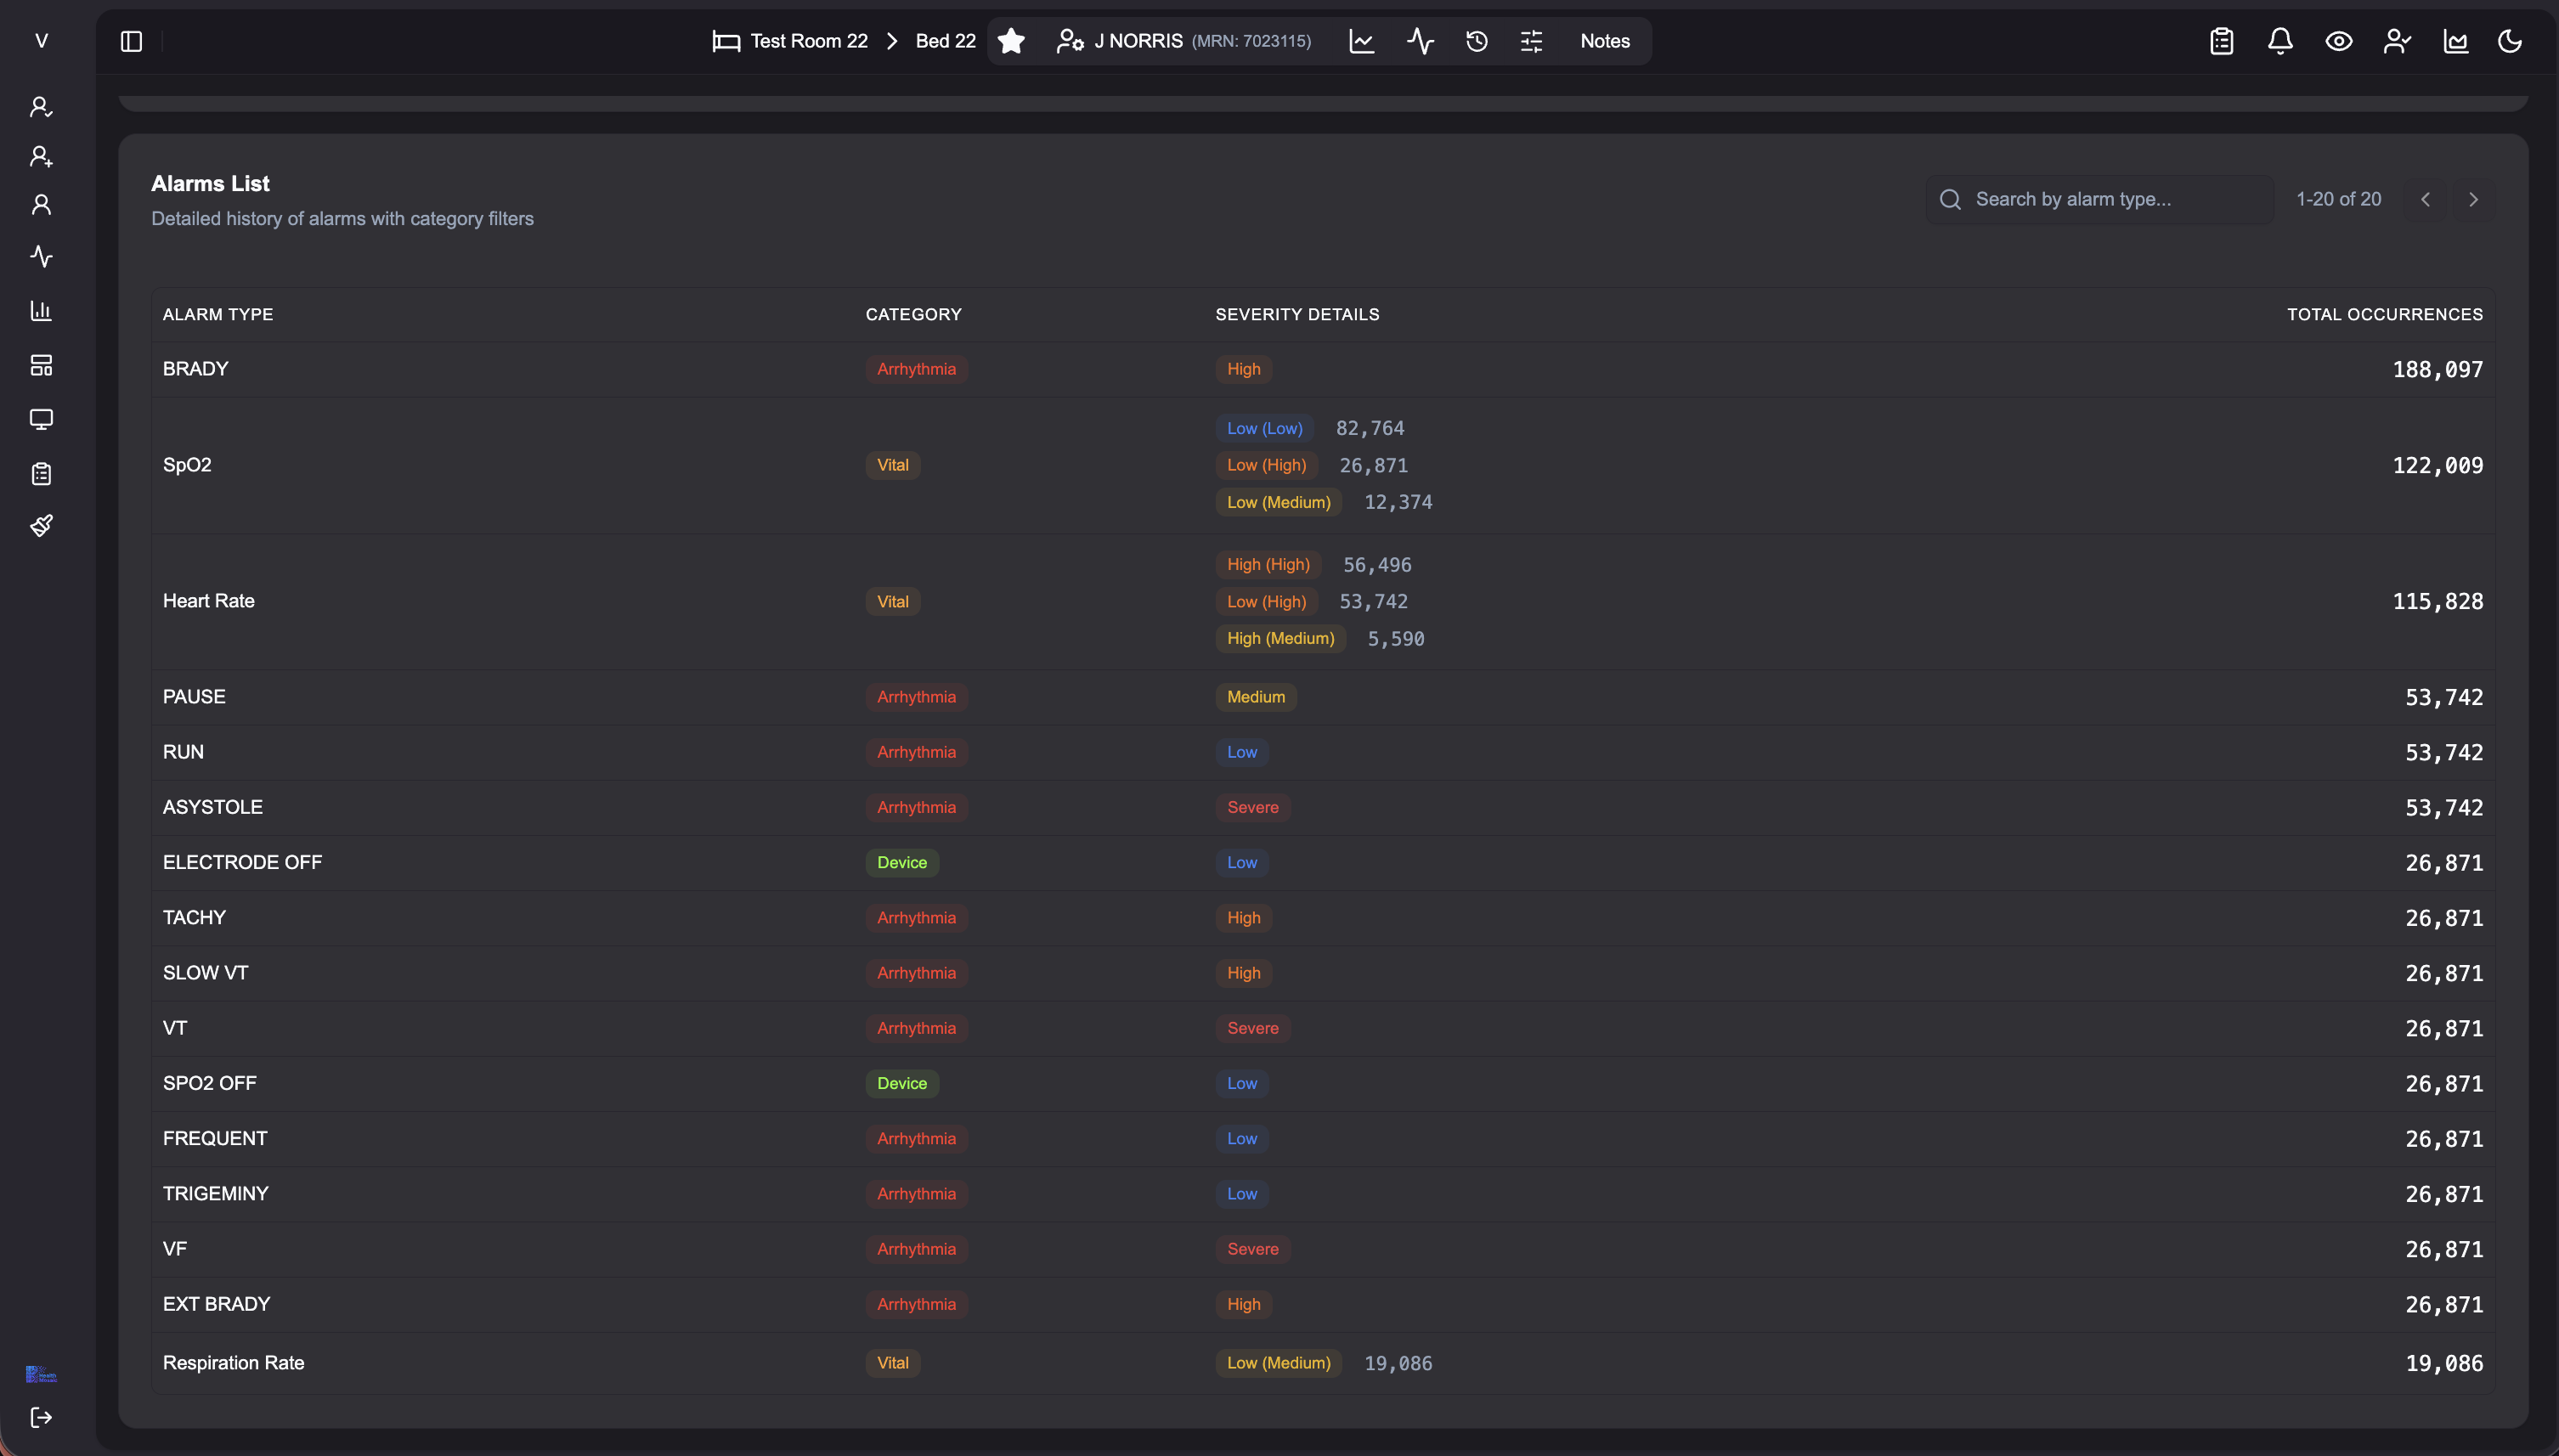
Task: Click the Search by alarm type field
Action: tap(2100, 199)
